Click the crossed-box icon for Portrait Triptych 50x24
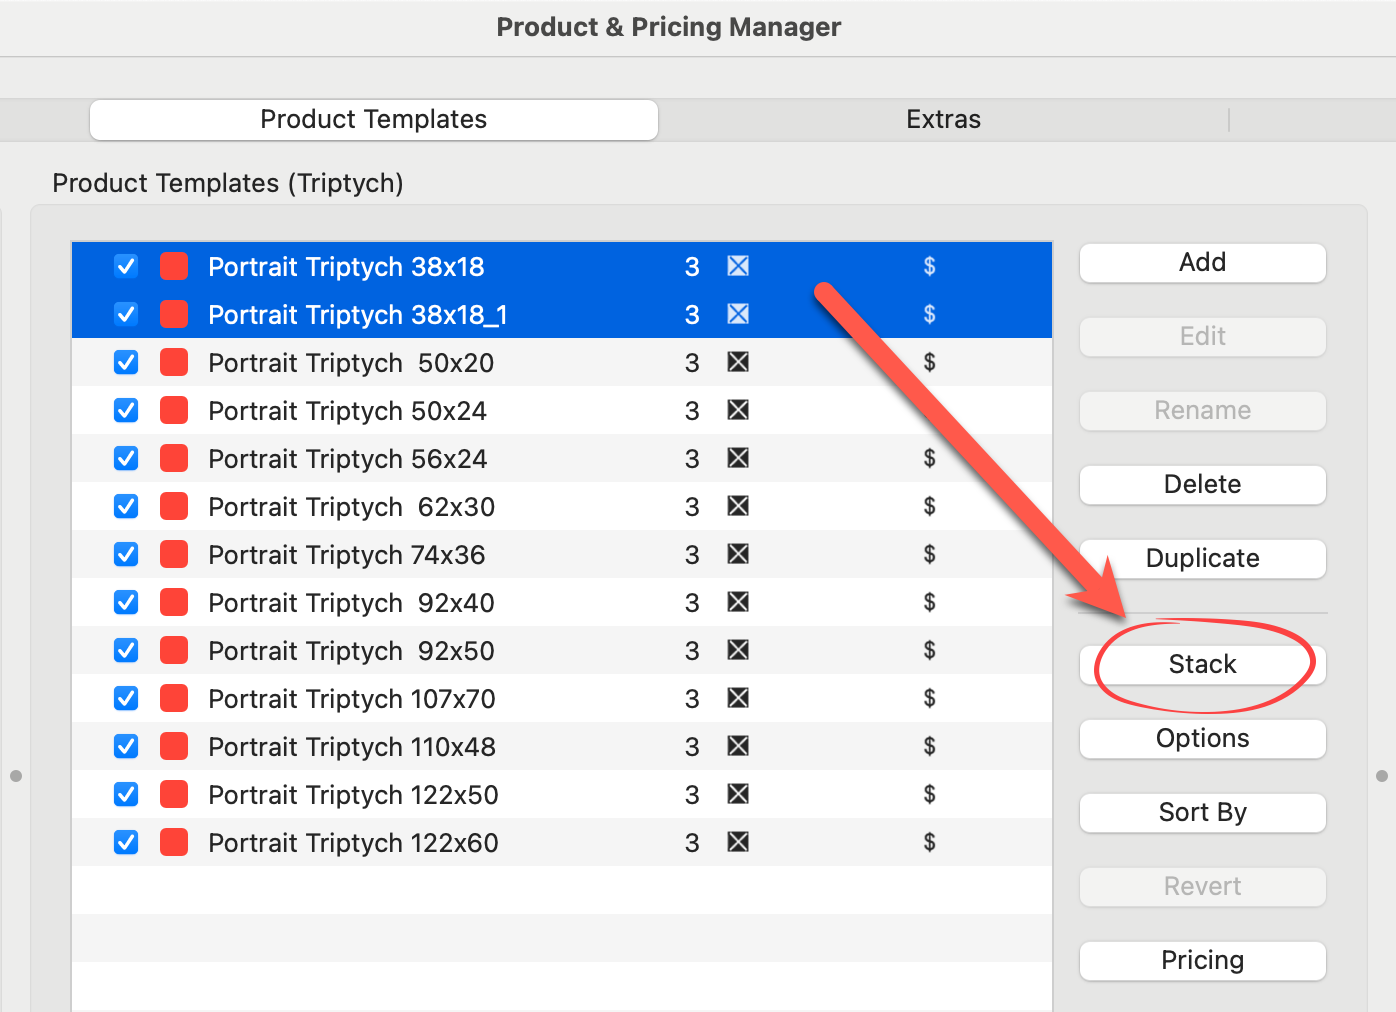1396x1012 pixels. click(x=738, y=410)
